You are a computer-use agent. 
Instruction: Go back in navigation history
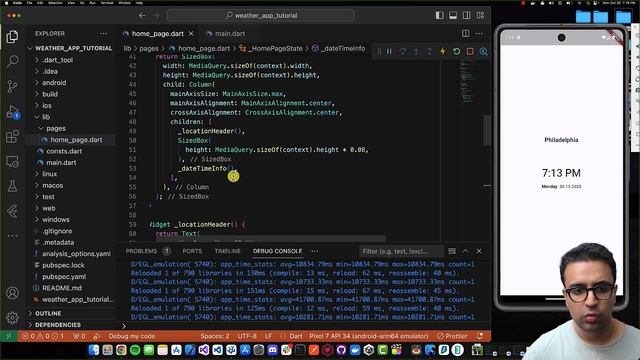coord(142,16)
